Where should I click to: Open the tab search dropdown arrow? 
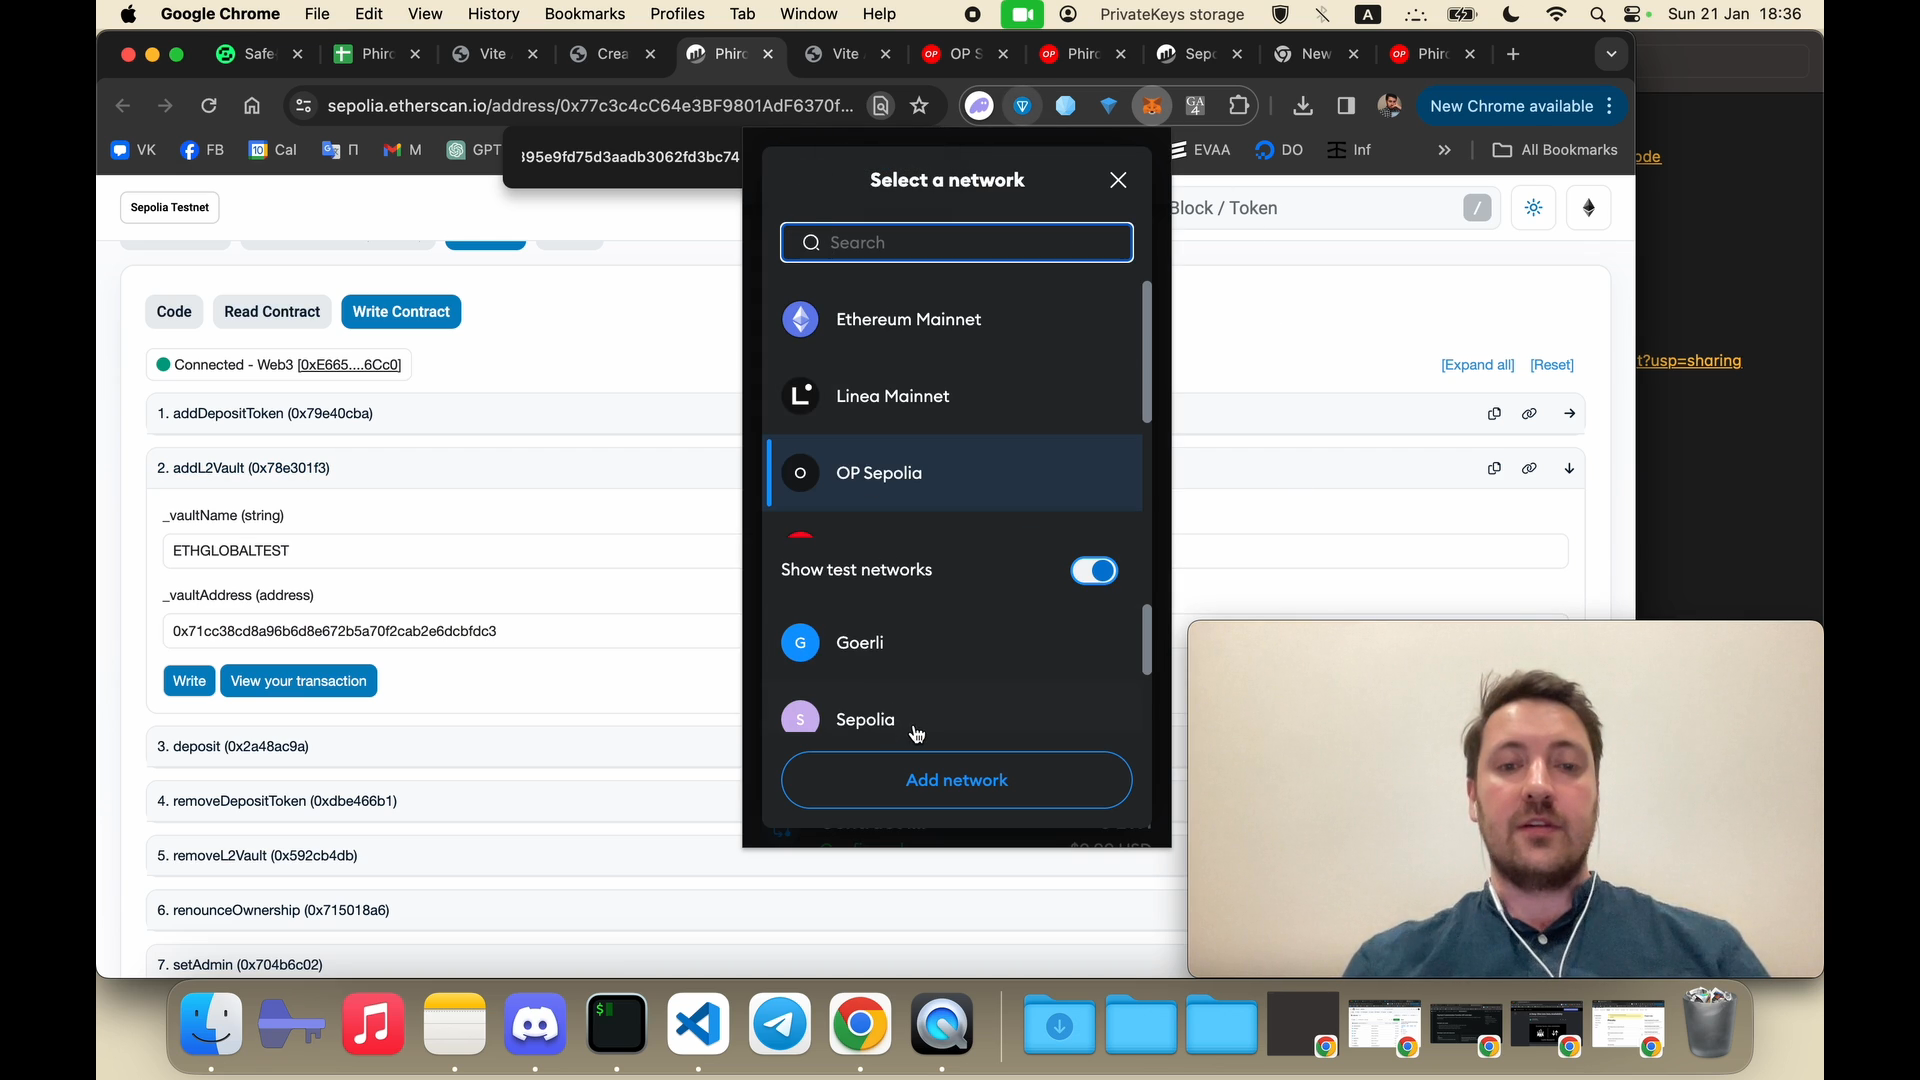tap(1611, 54)
